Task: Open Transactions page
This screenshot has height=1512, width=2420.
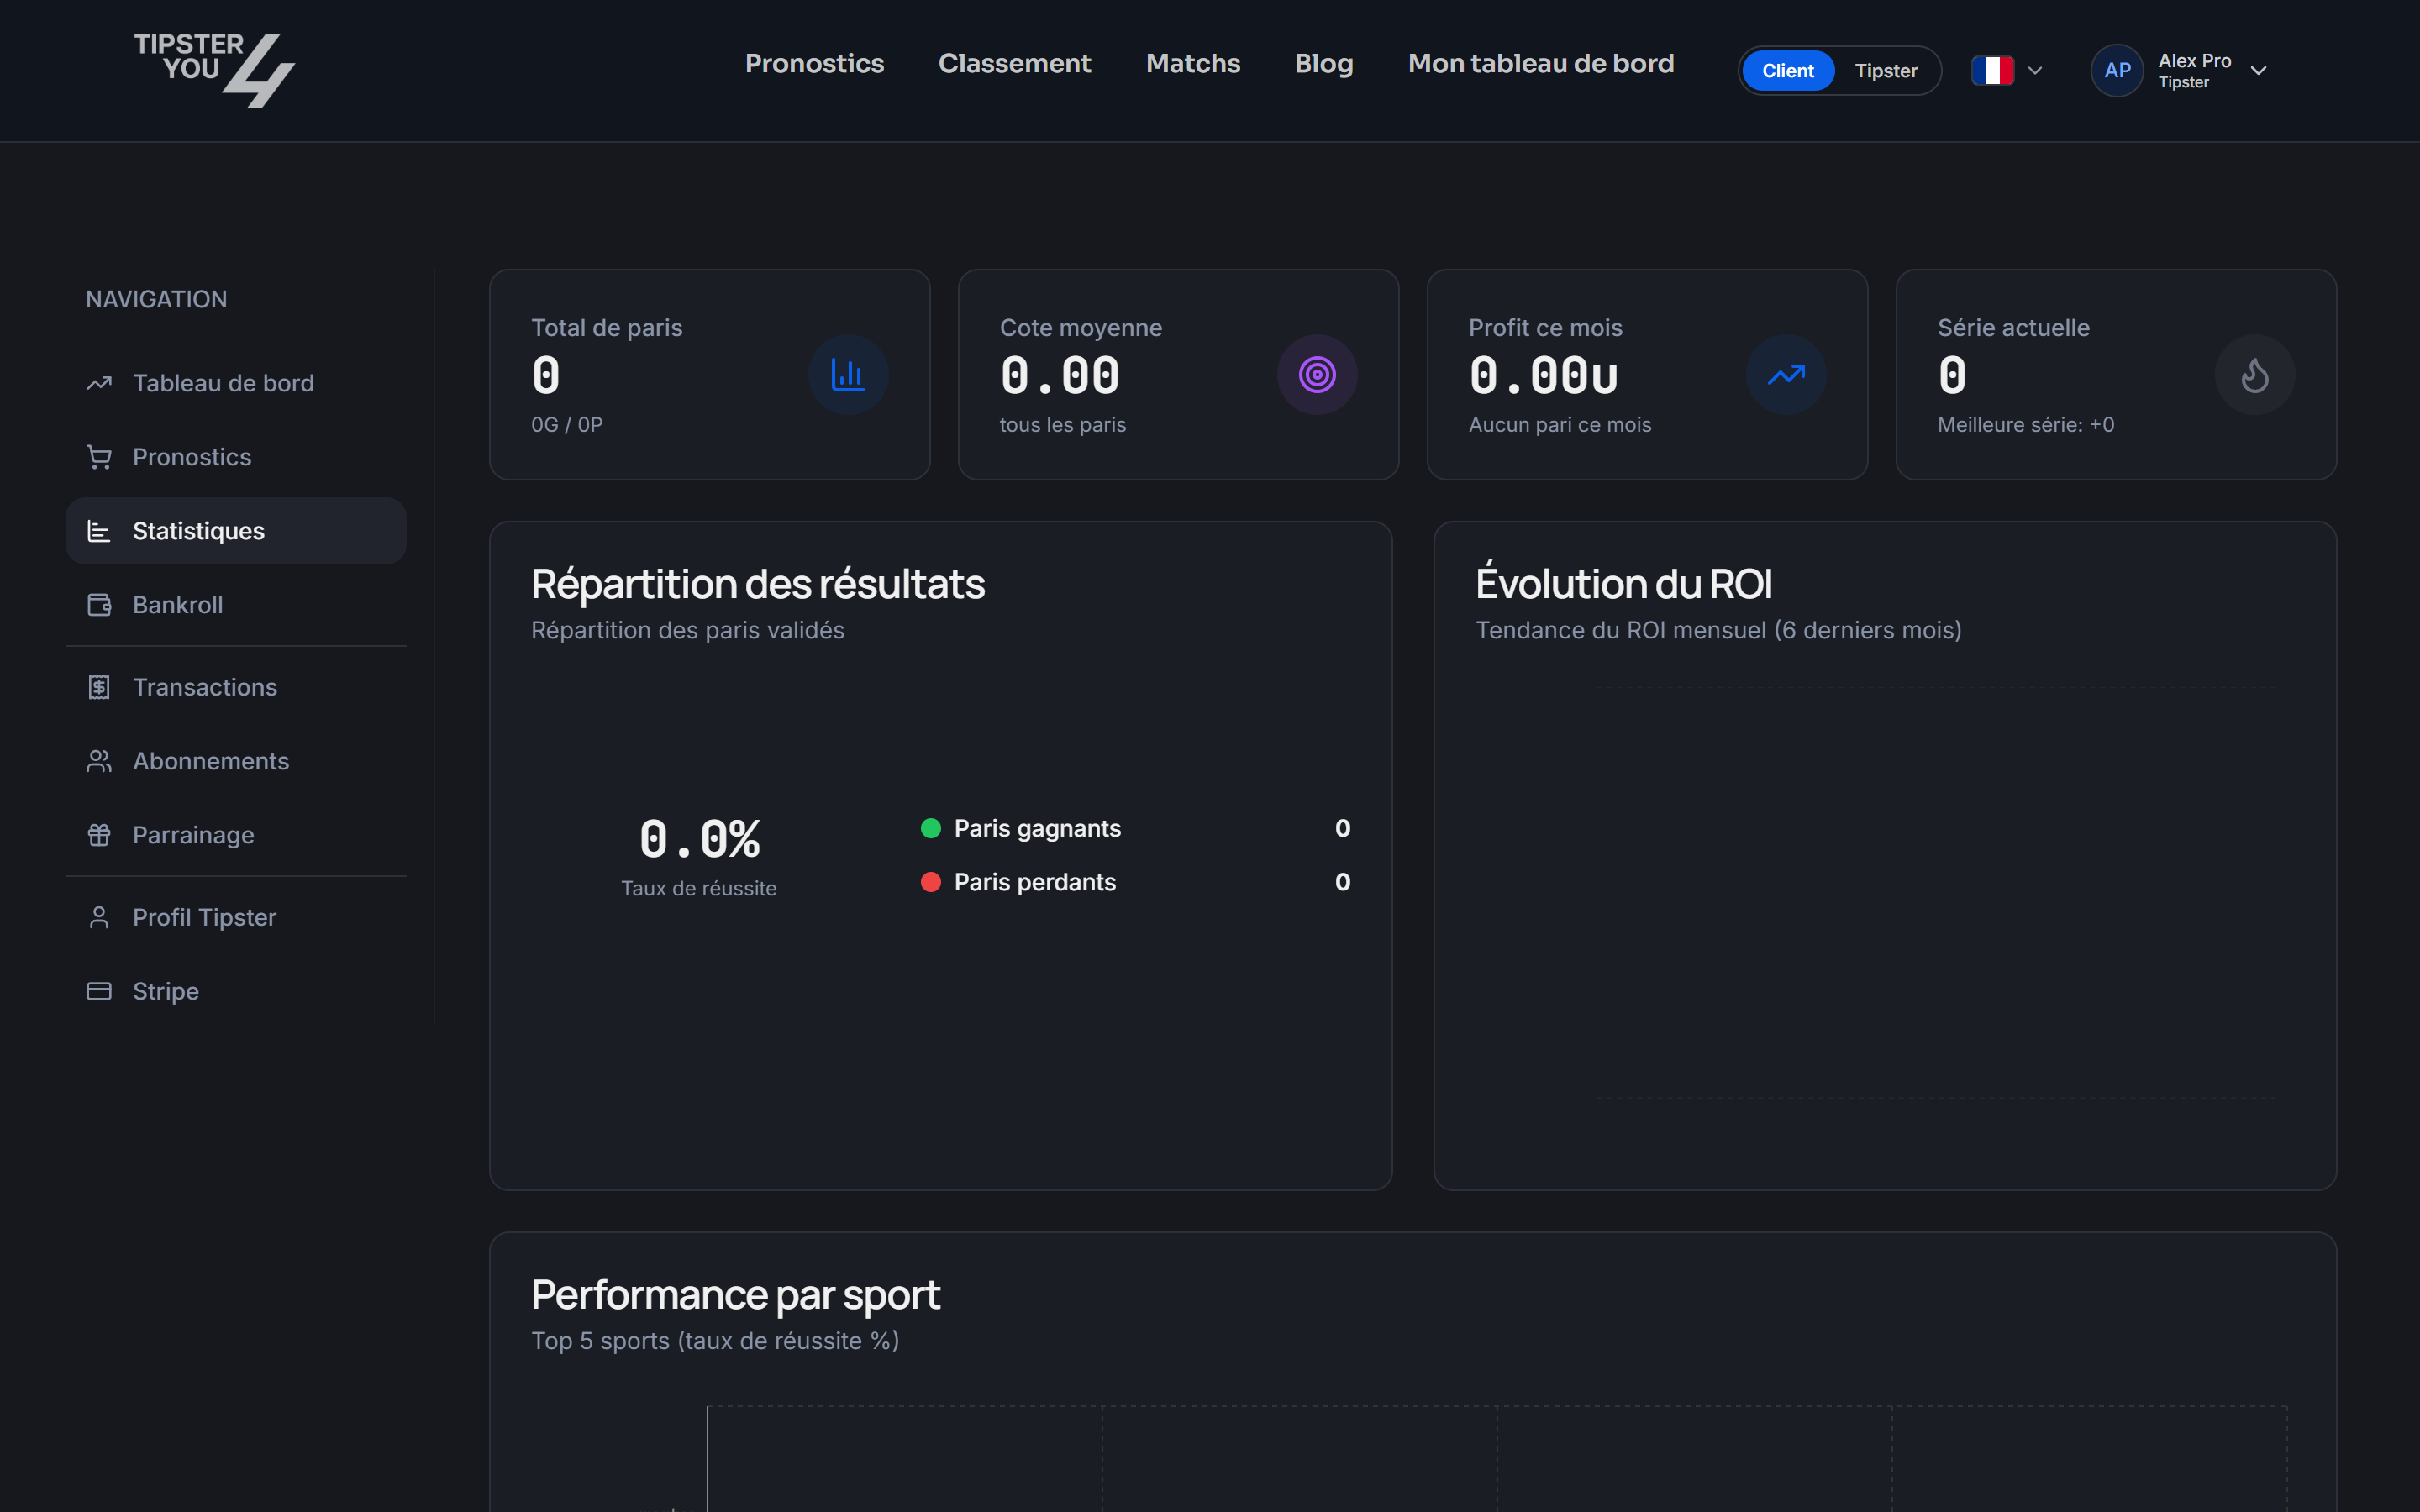Action: (236, 687)
